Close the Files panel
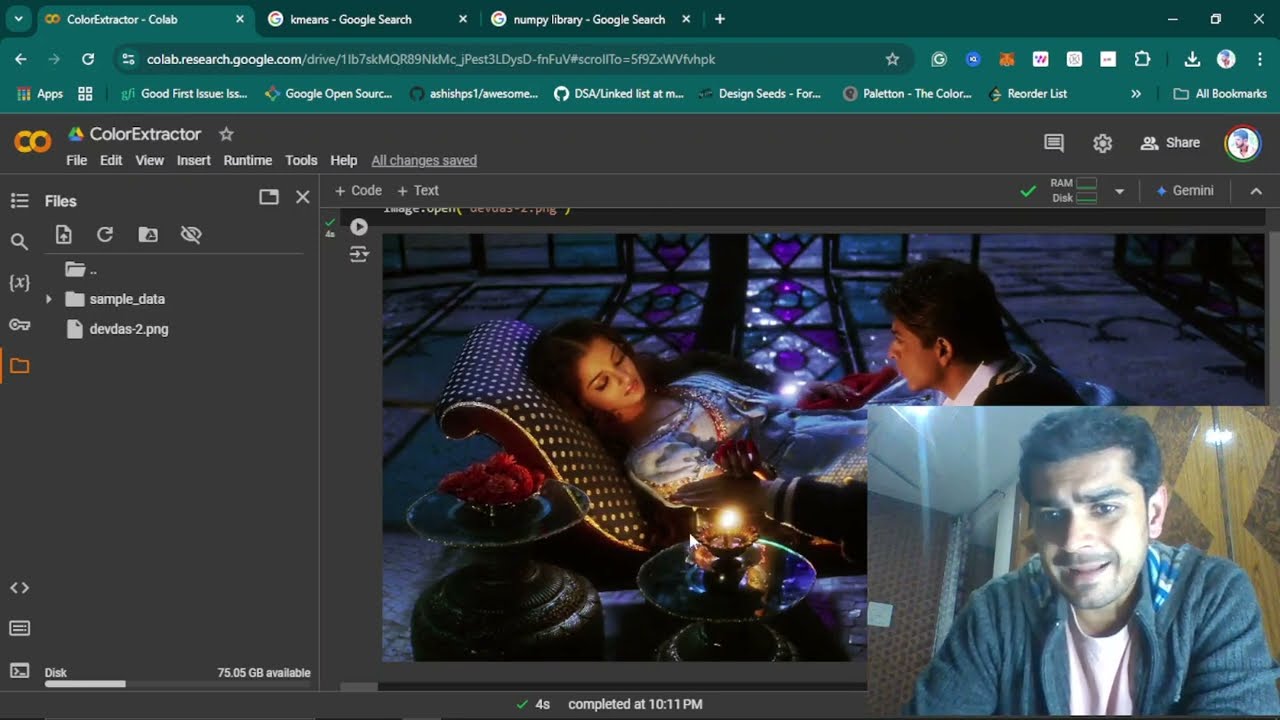The width and height of the screenshot is (1280, 720). coord(303,197)
